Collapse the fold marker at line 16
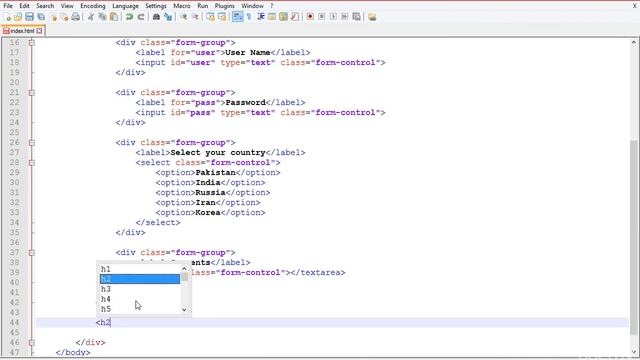 tap(32, 42)
